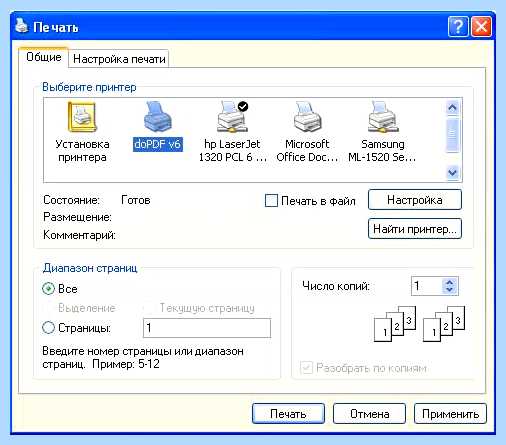The width and height of the screenshot is (506, 445).
Task: Click the printer list scrollbar thumb
Action: tap(452, 134)
